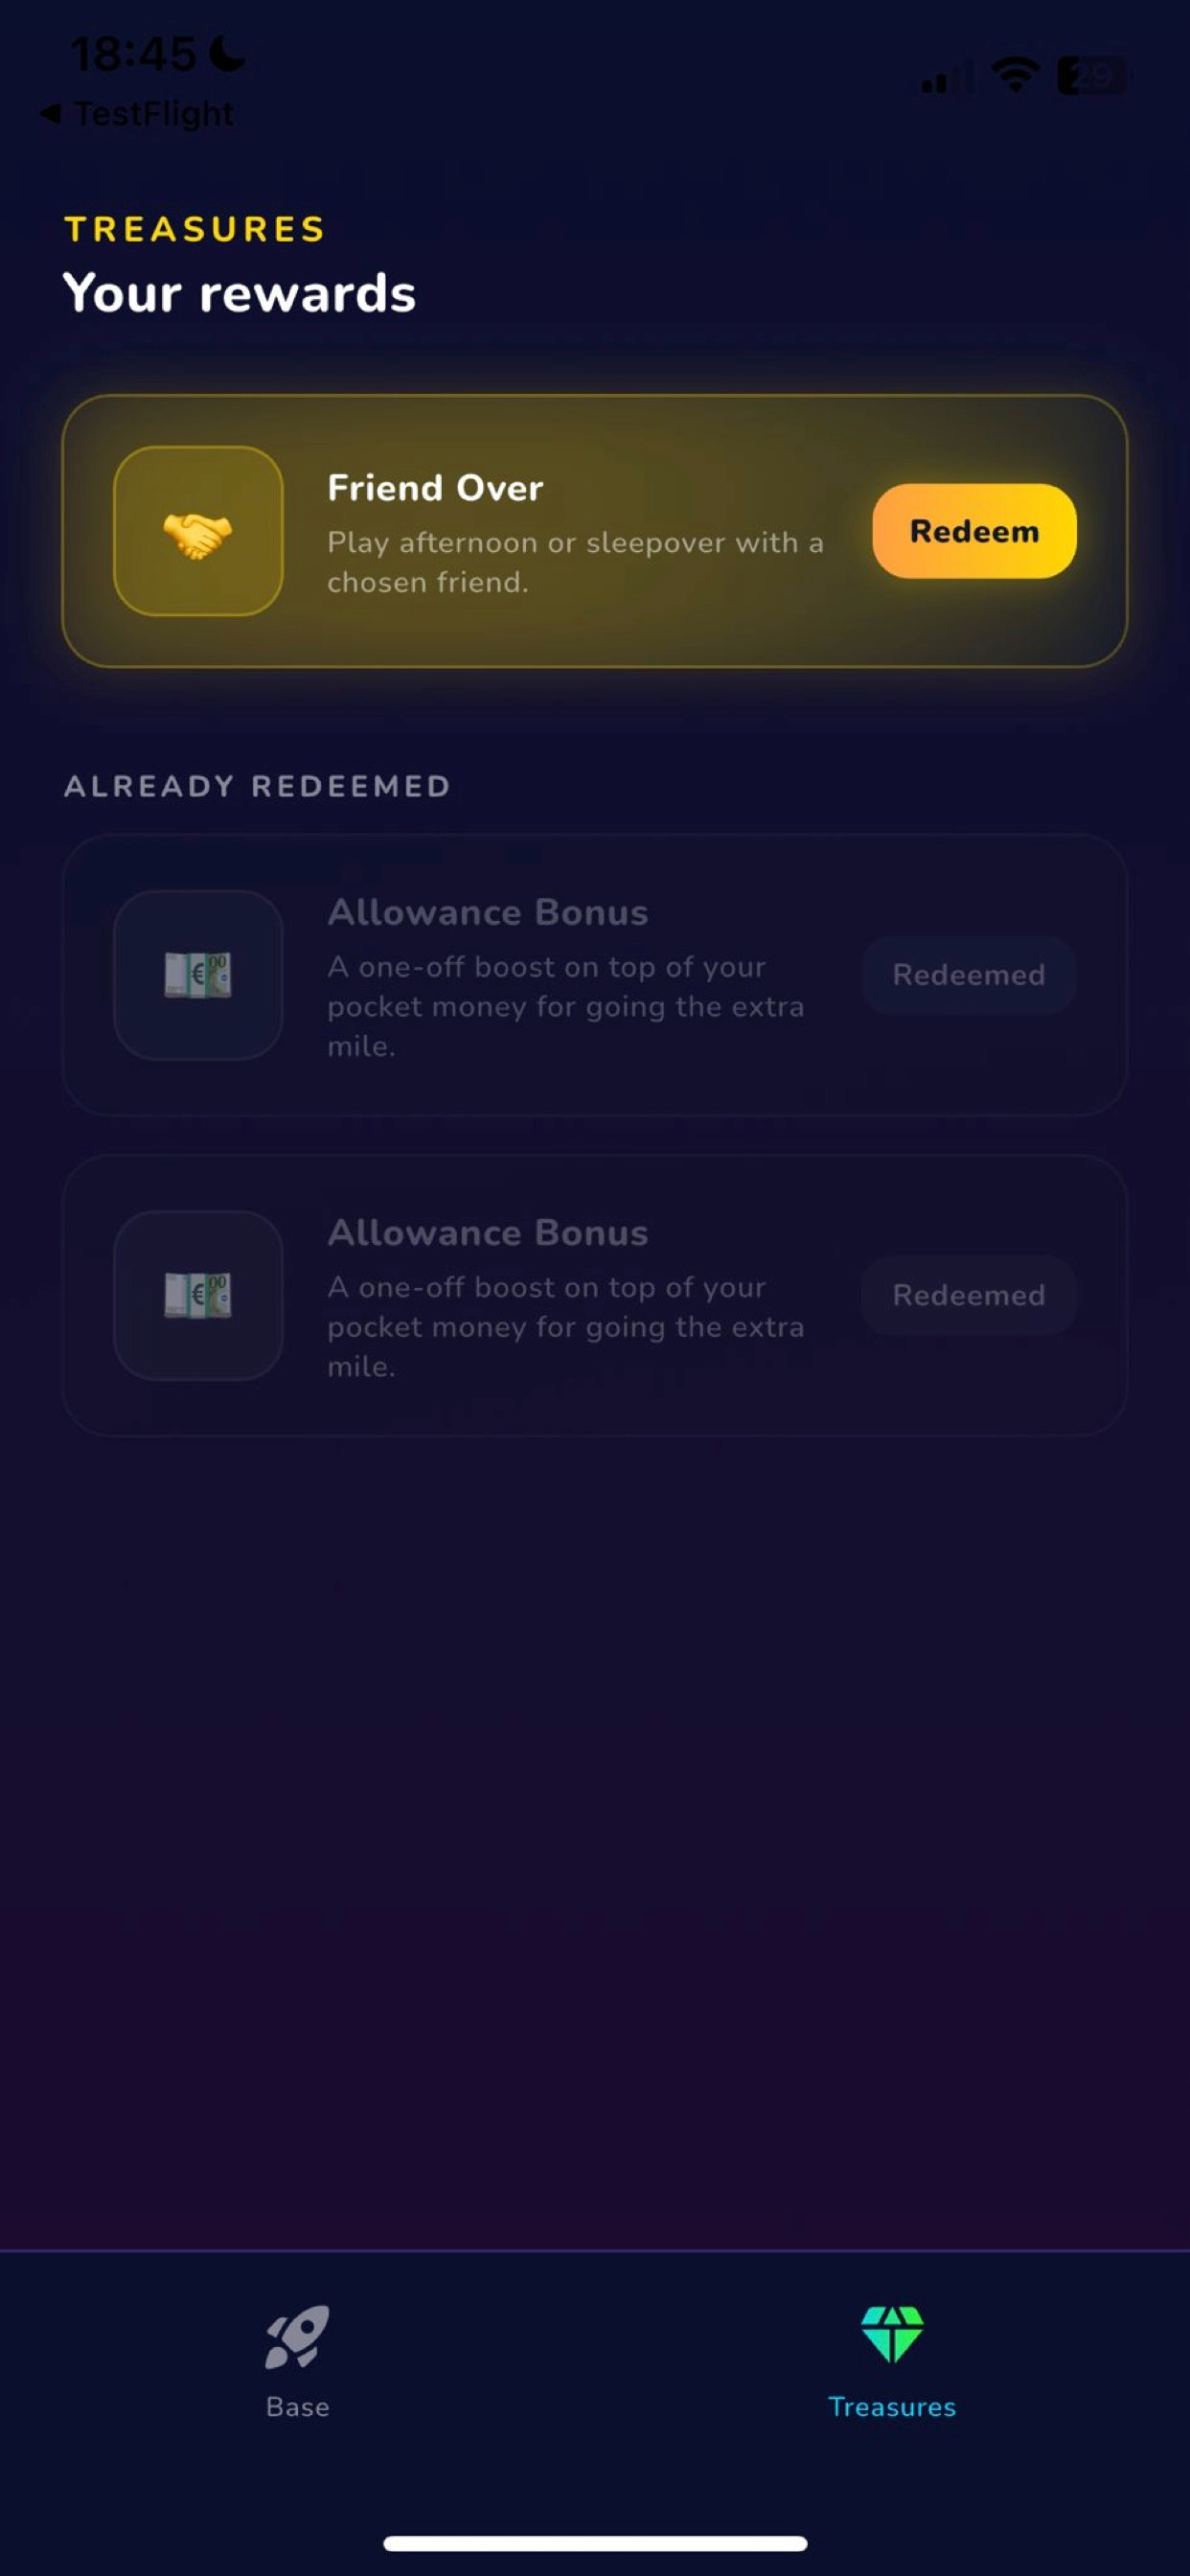Image resolution: width=1190 pixels, height=2576 pixels.
Task: Tap the first Allowance Bonus euro banknote icon
Action: click(198, 975)
